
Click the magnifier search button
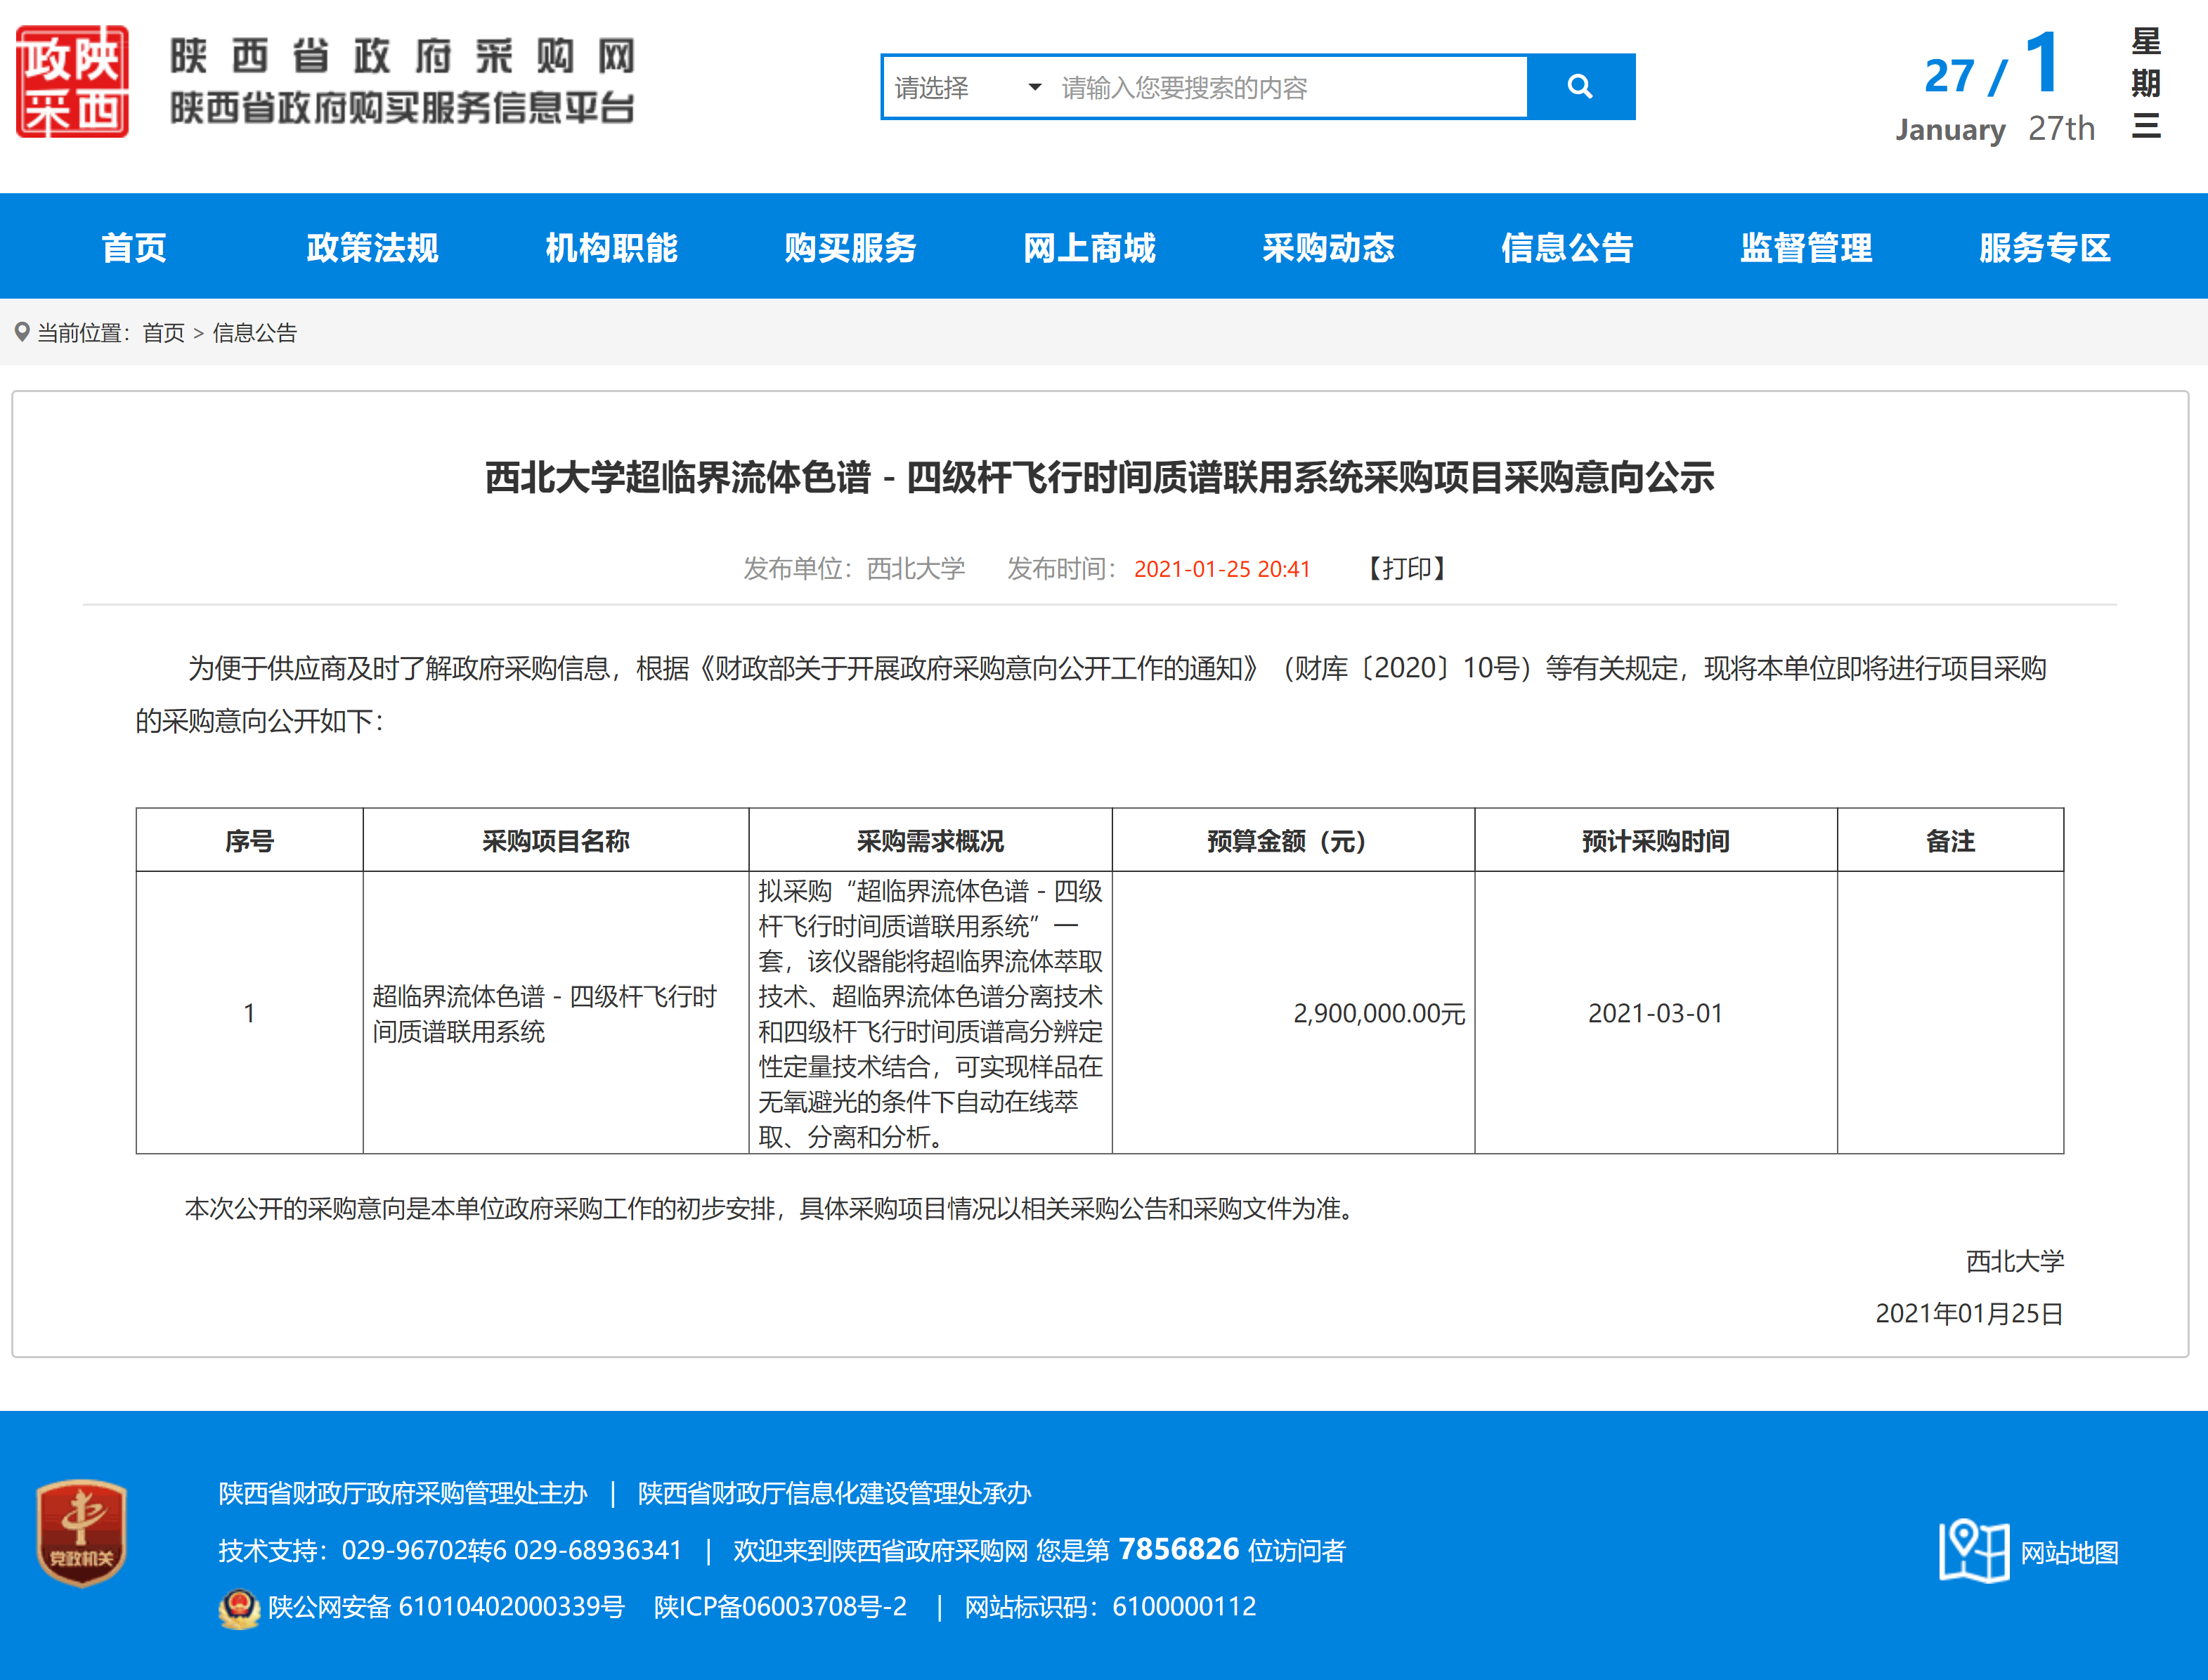tap(1580, 87)
